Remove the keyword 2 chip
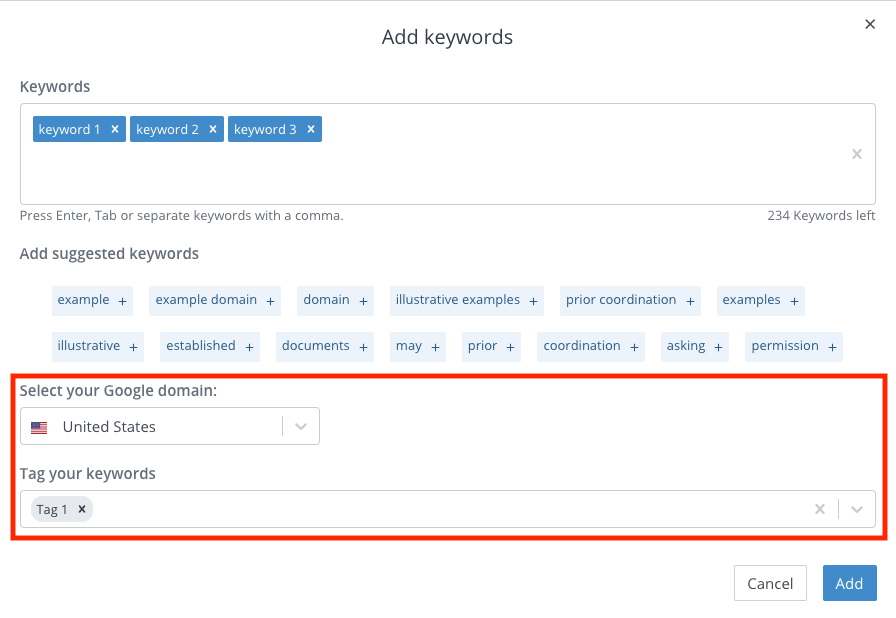Screen dimensions: 896x618 tap(213, 129)
